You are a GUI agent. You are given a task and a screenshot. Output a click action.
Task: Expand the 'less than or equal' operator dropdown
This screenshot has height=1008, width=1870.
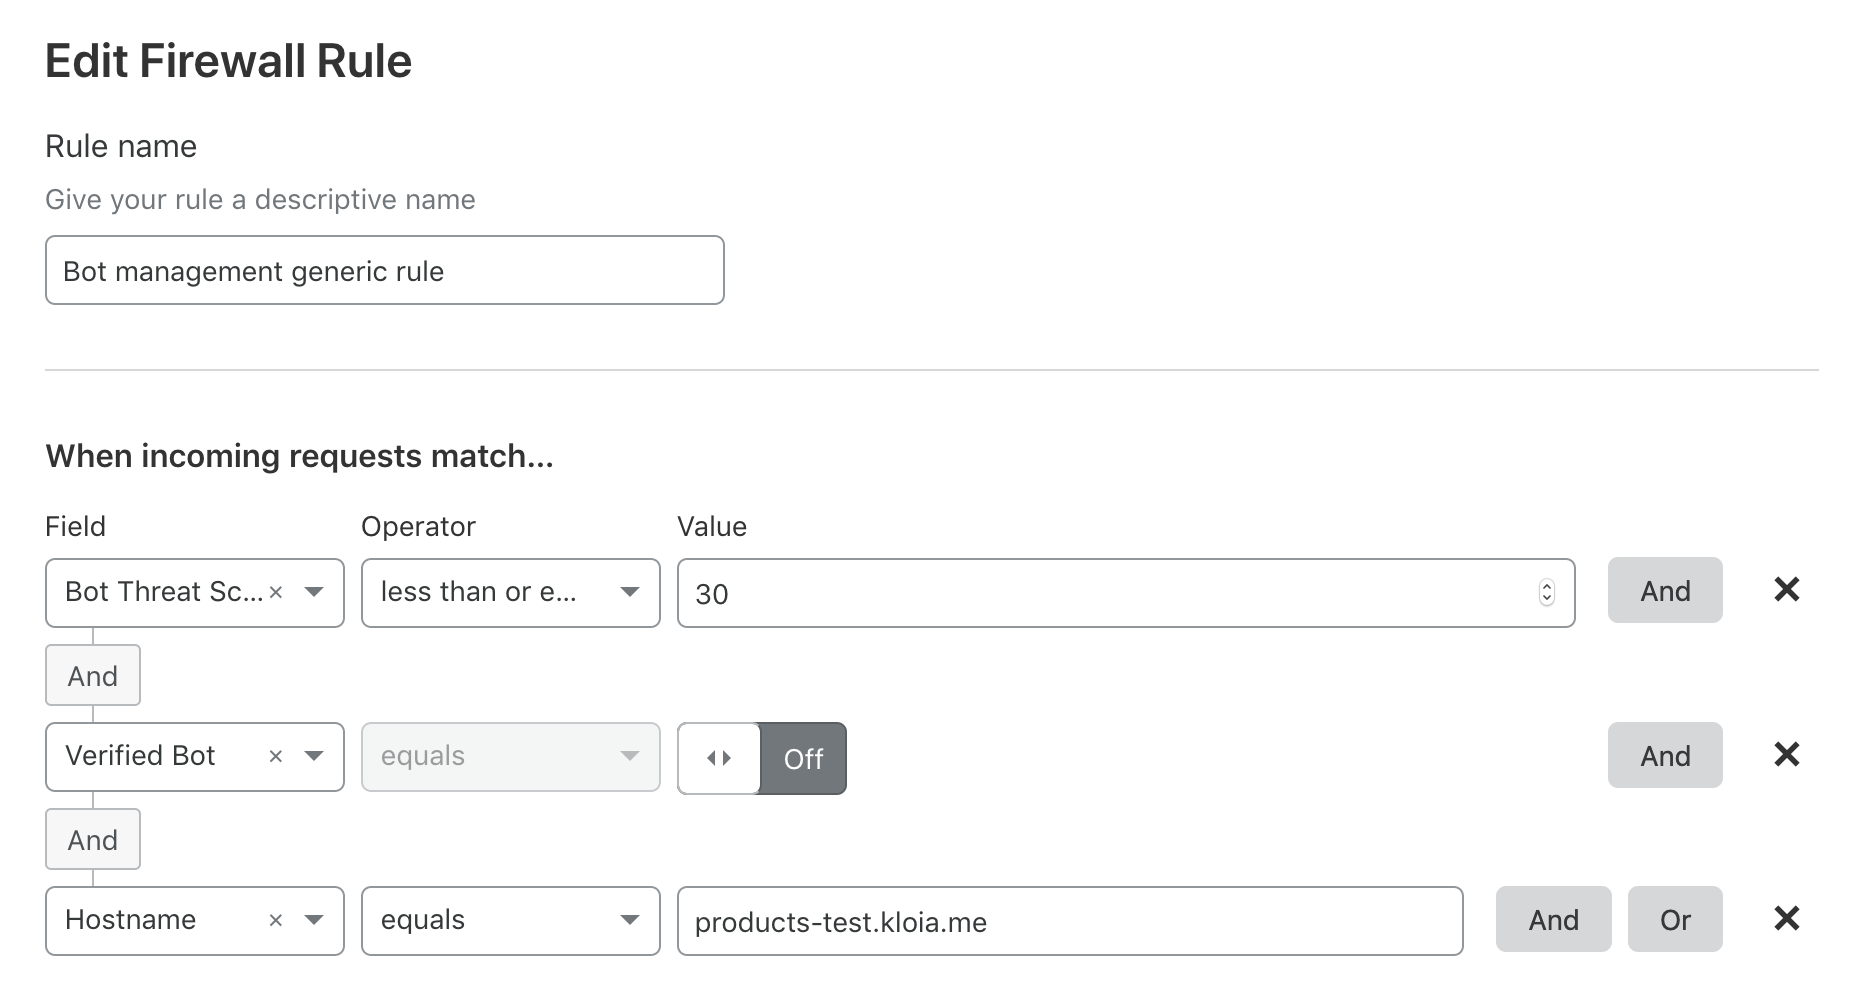(x=629, y=592)
